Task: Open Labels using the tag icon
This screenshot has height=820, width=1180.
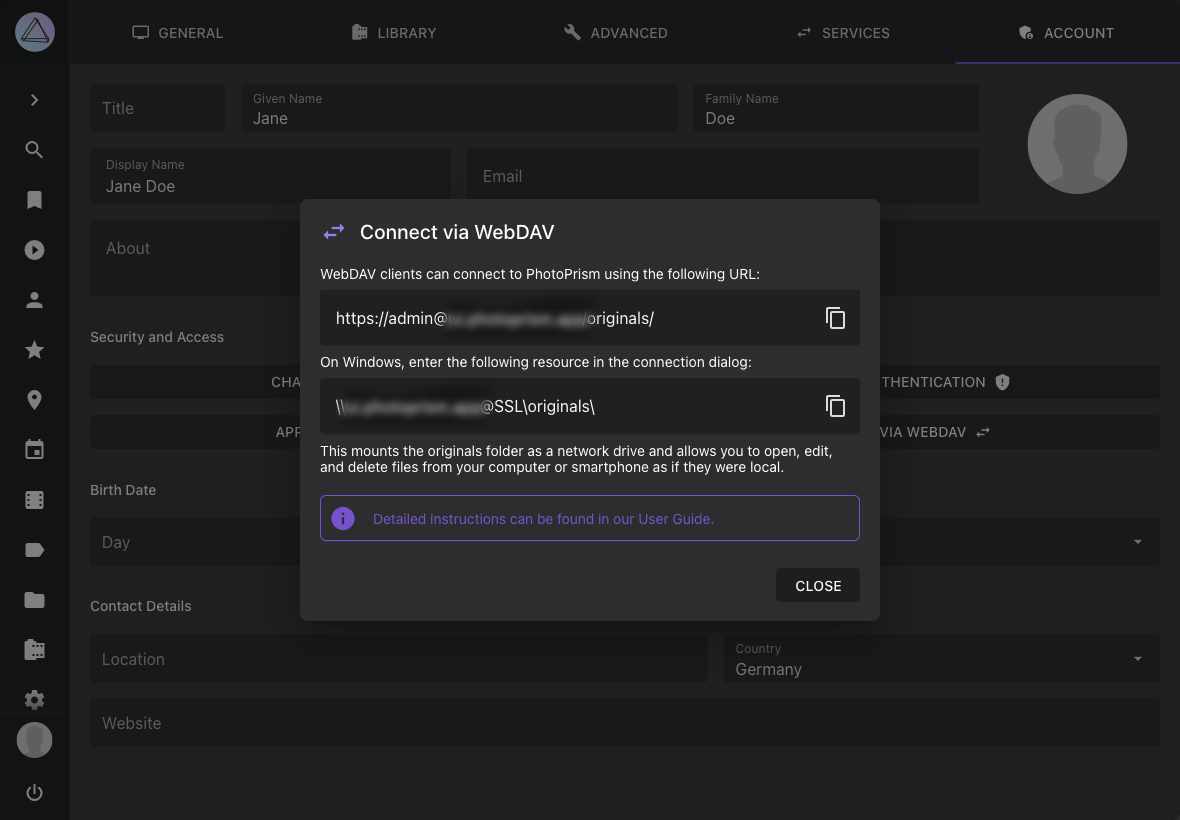Action: [34, 549]
